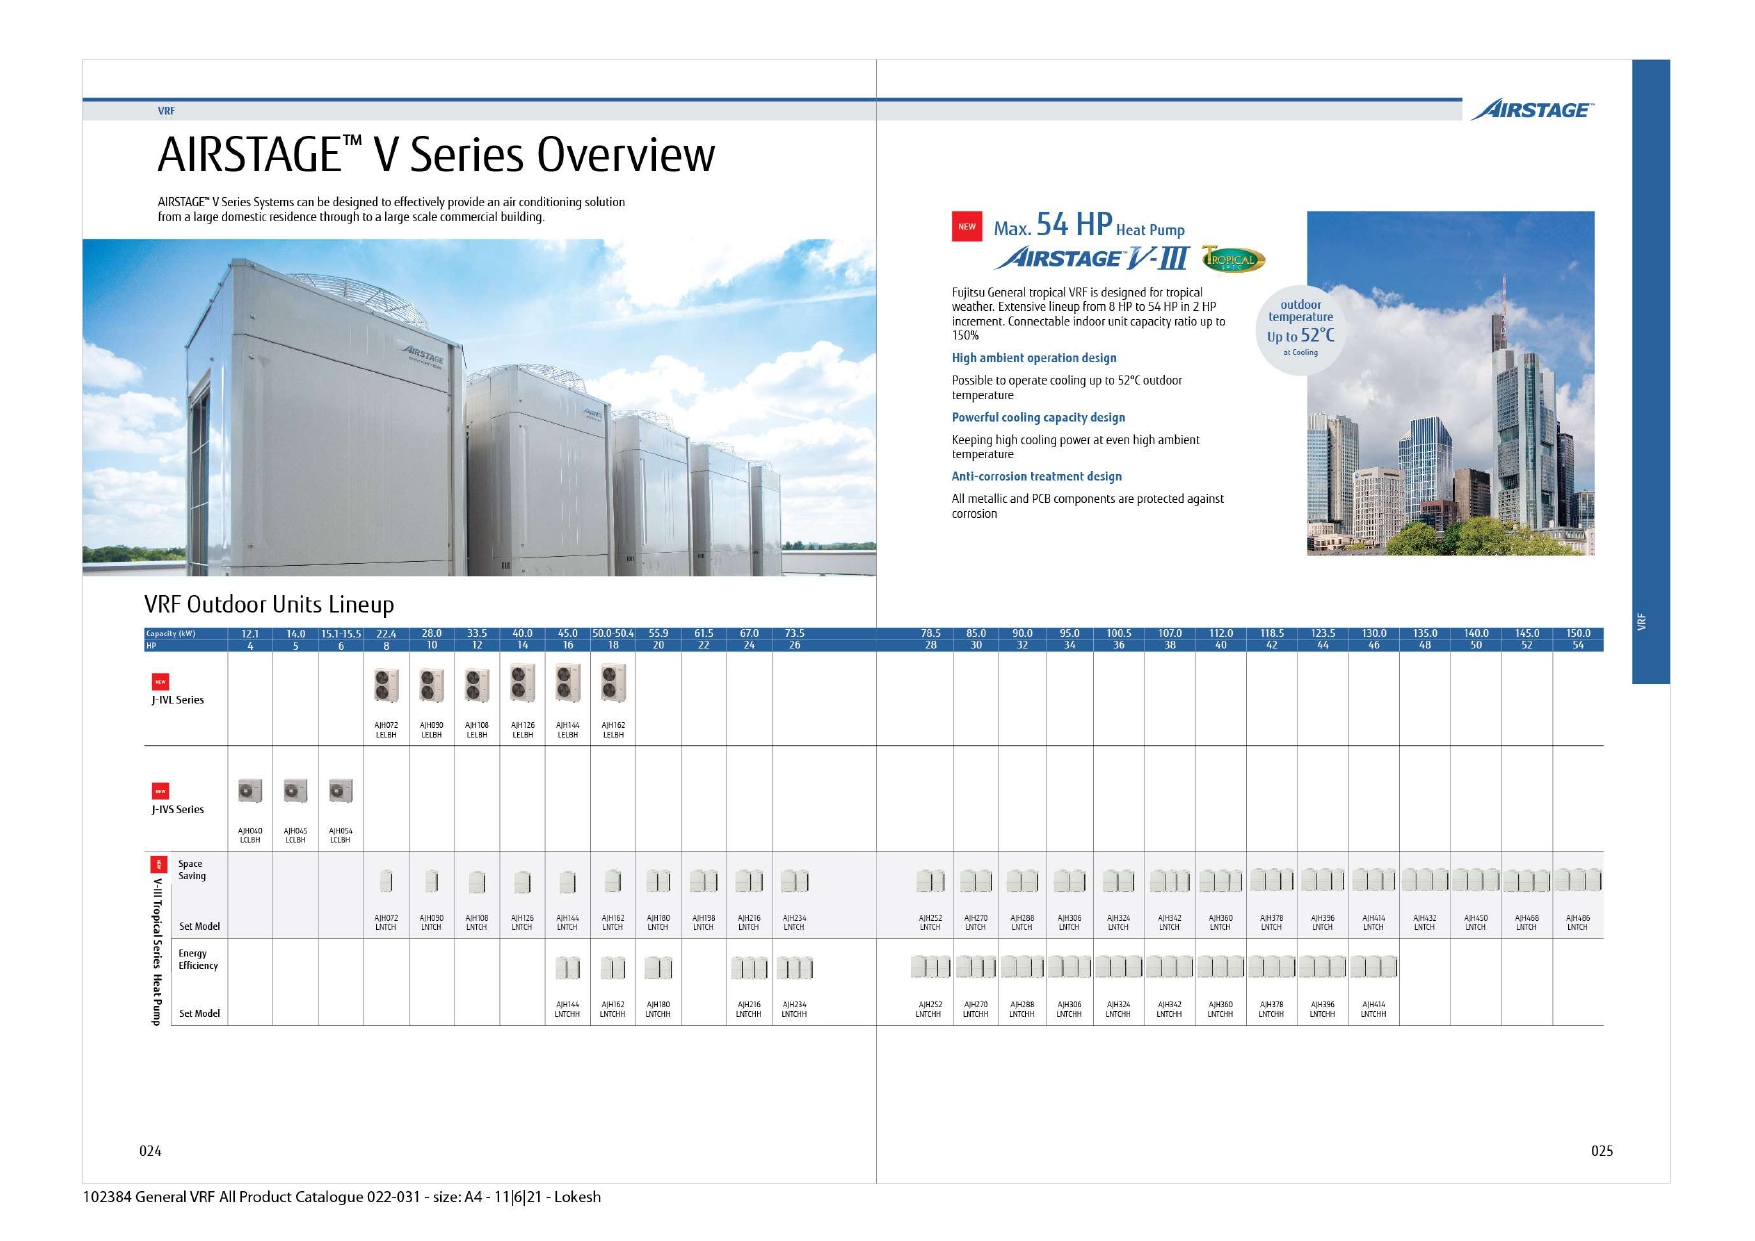Click the AJH090 LELBH outdoor unit image
1755x1241 pixels.
point(431,686)
